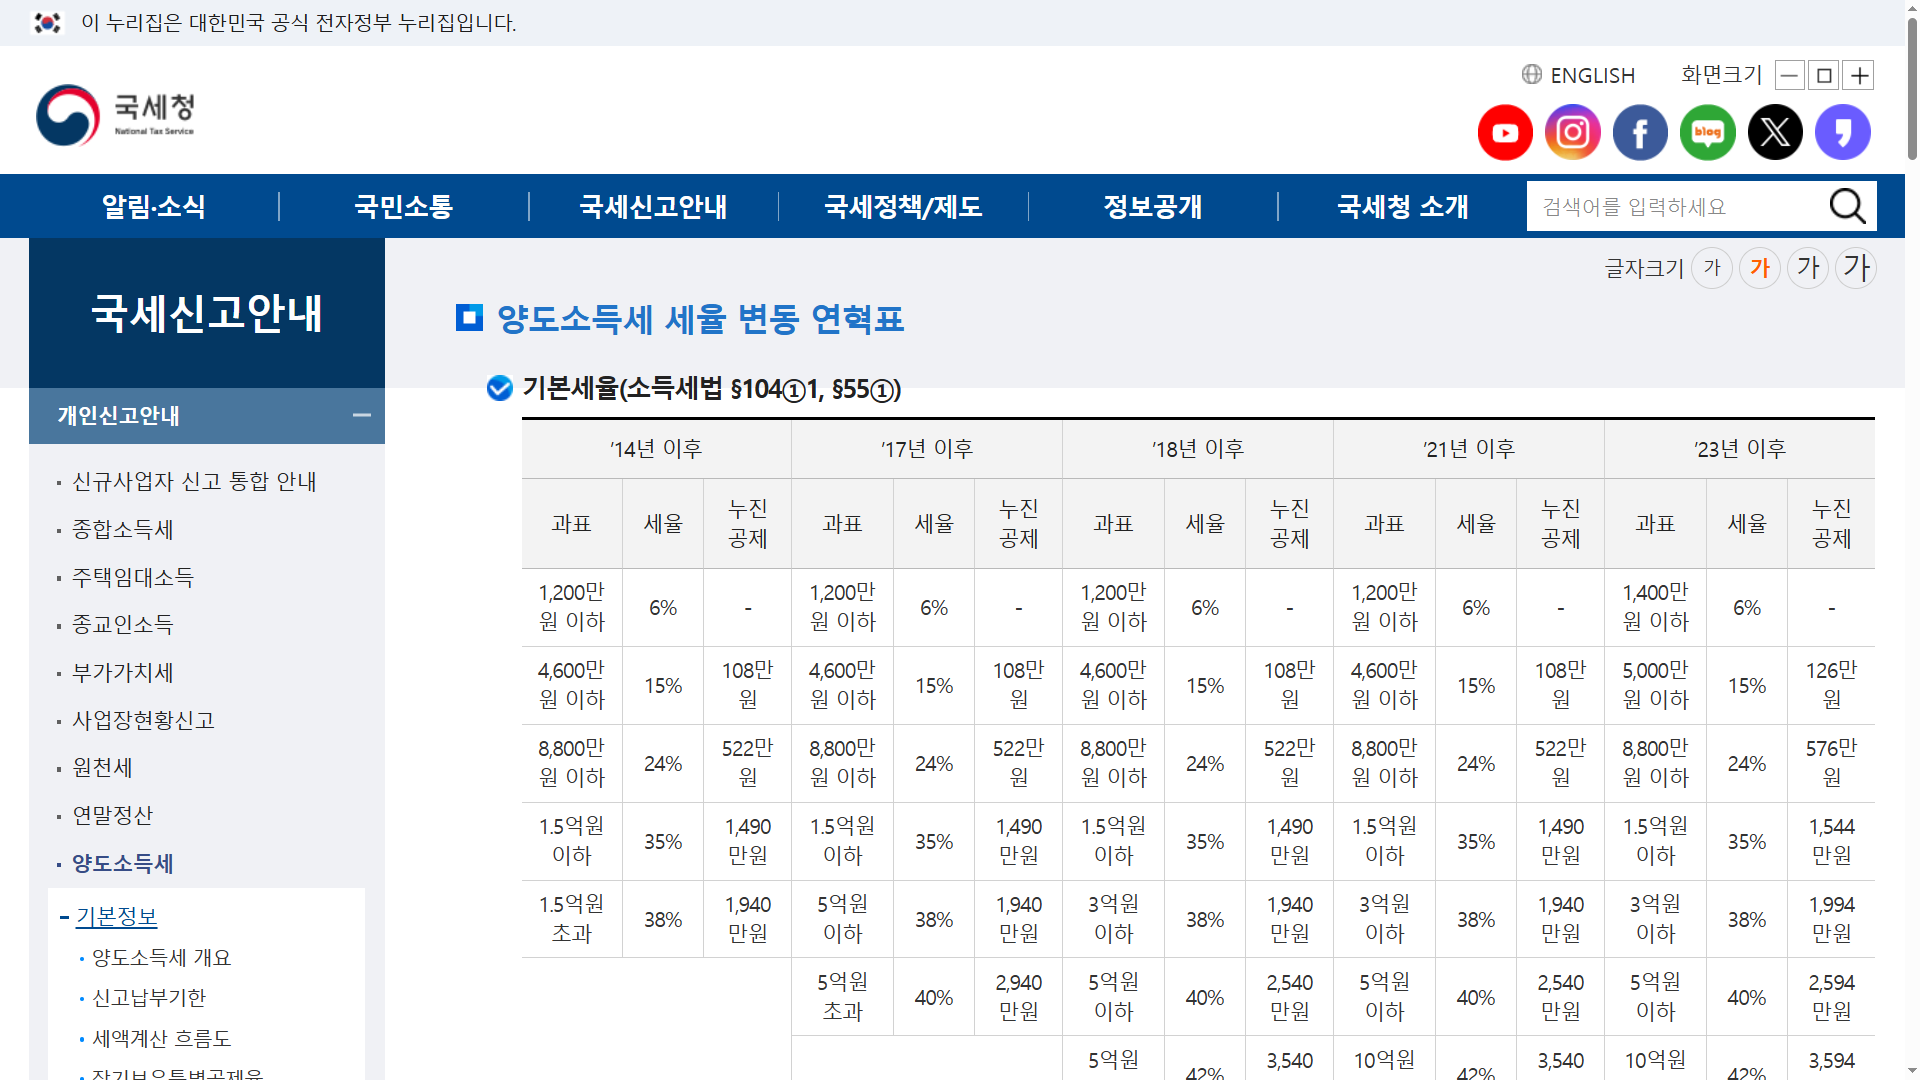This screenshot has width=1920, height=1080.
Task: Click the currently active orange 가 font size
Action: pos(1760,267)
